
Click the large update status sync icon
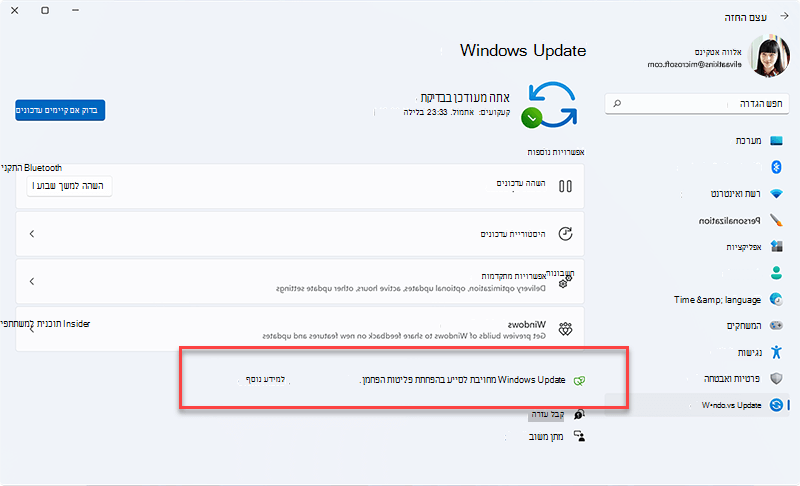(x=551, y=105)
